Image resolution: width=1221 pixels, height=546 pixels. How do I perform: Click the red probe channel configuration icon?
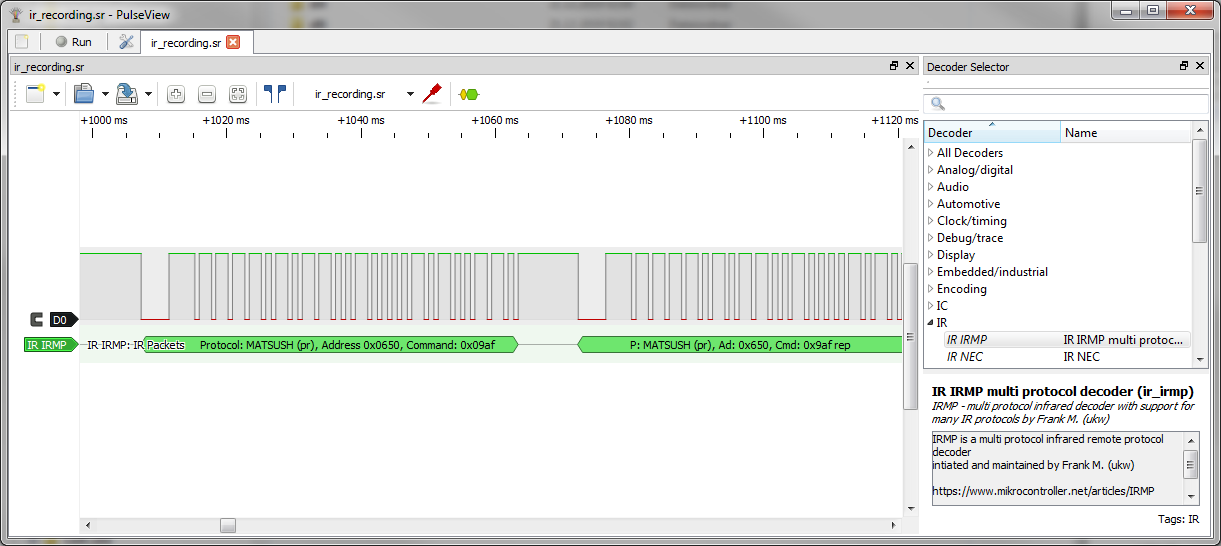[432, 94]
